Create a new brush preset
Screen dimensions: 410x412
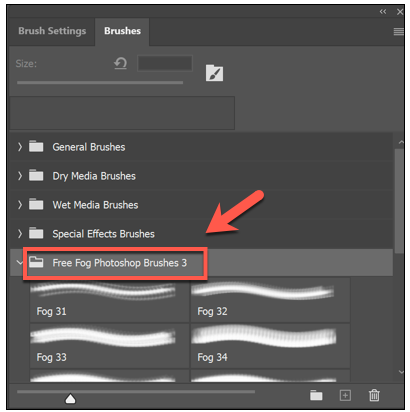(x=345, y=395)
